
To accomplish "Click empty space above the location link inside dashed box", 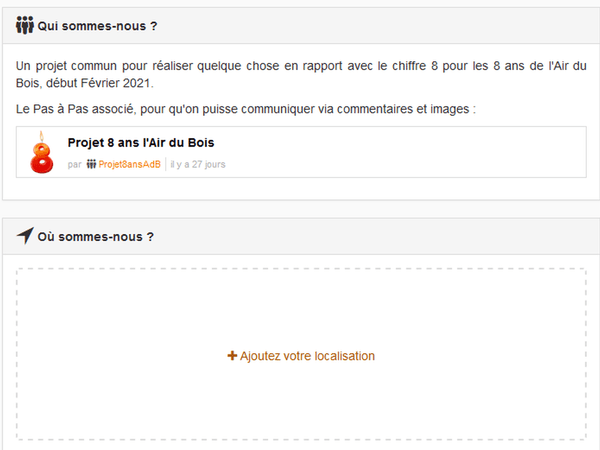I will click(x=300, y=300).
